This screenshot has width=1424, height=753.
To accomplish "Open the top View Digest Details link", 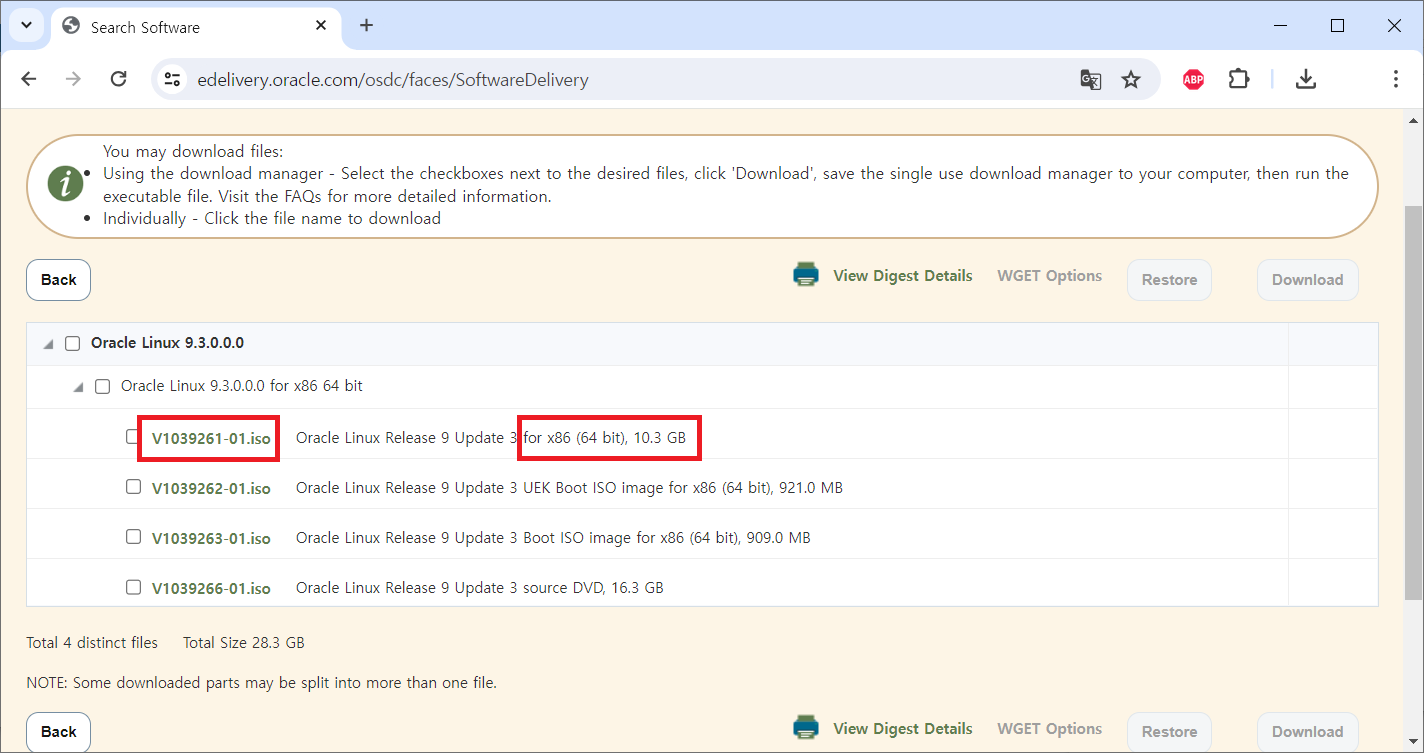I will point(903,276).
